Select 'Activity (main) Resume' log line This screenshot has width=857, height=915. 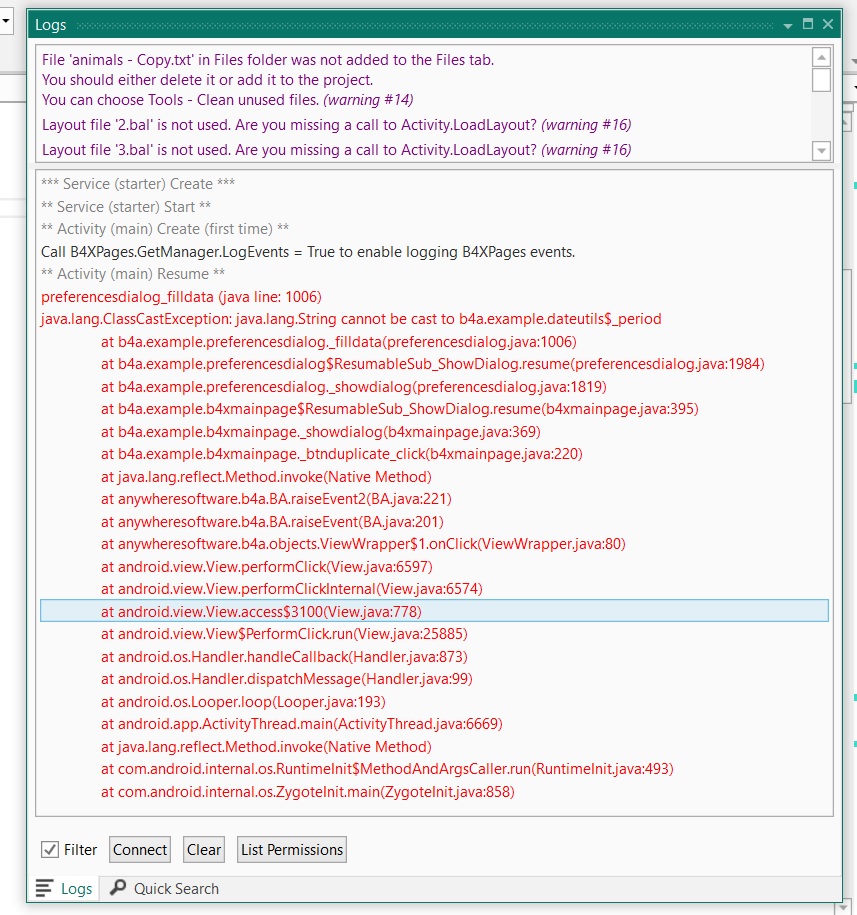coord(133,274)
